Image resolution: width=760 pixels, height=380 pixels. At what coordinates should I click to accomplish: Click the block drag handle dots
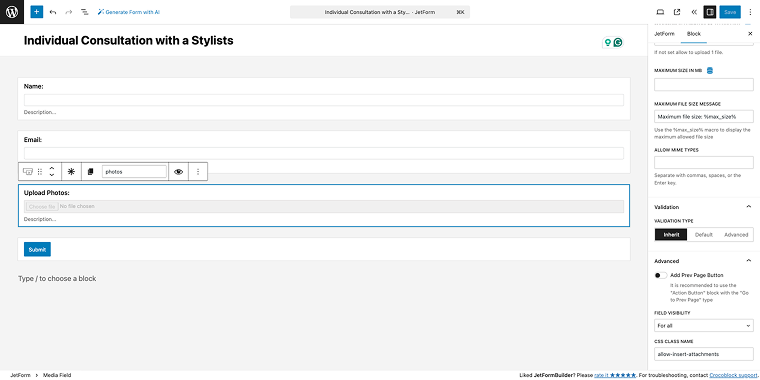pyautogui.click(x=40, y=172)
